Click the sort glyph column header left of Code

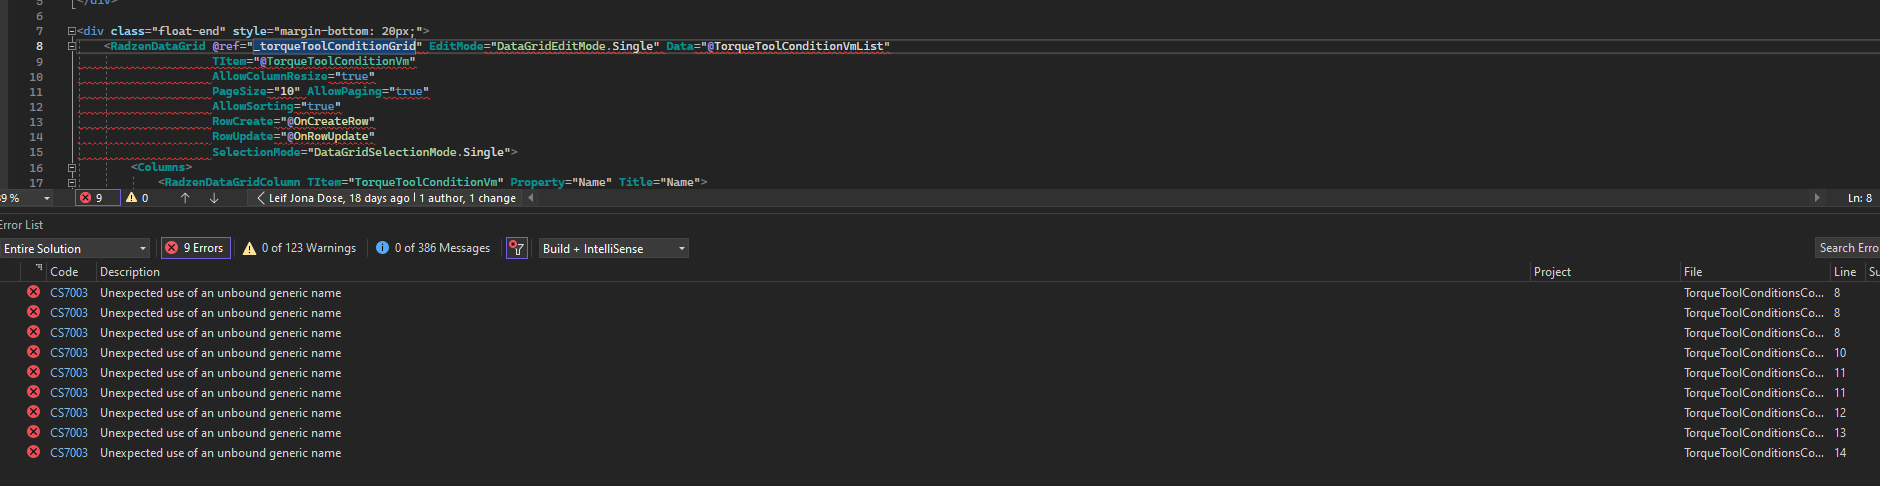(x=39, y=270)
